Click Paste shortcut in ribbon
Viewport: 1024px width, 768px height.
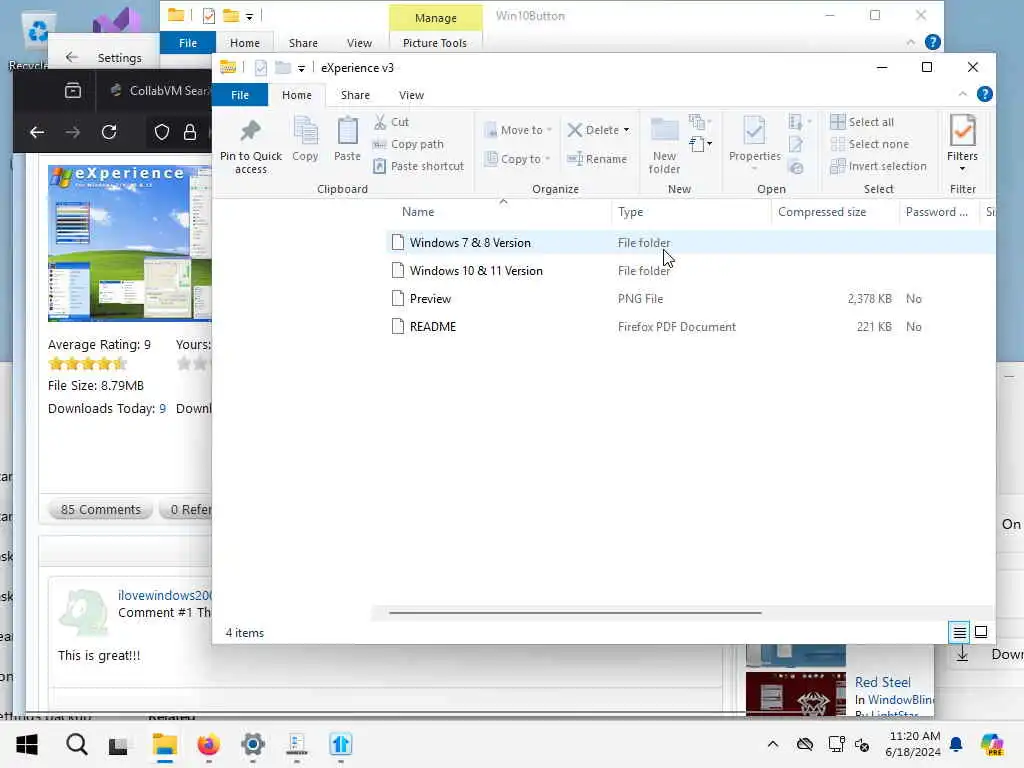pos(419,167)
